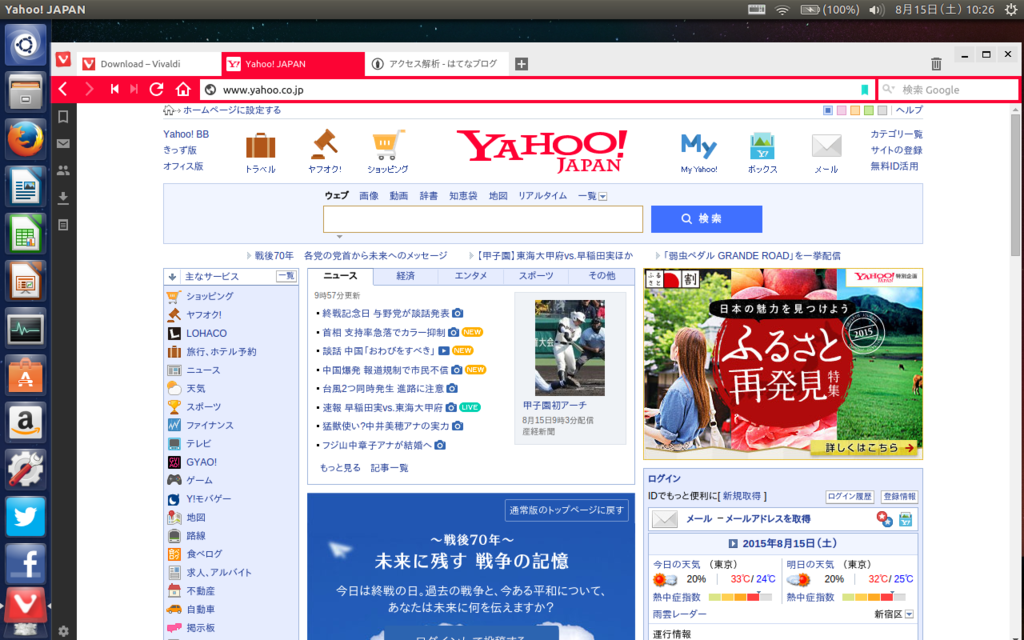Click the fast forward navigation button
Screen dimensions: 1024x640
click(135, 89)
